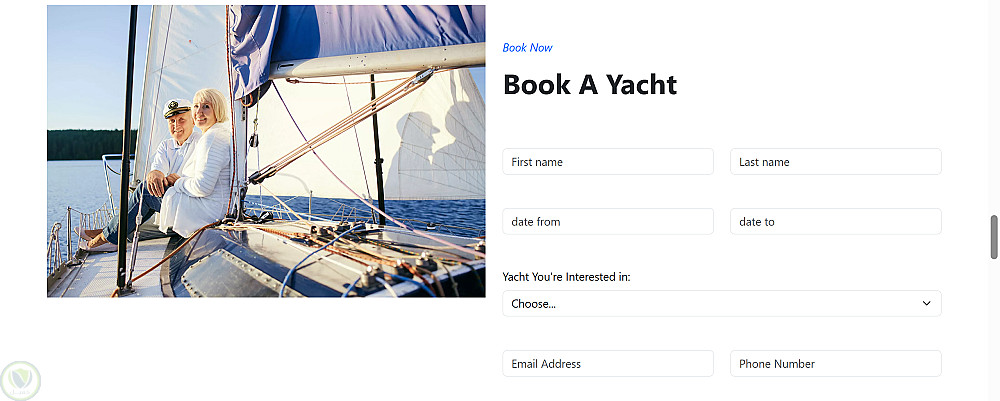Focus the Email Address input box

pos(608,364)
